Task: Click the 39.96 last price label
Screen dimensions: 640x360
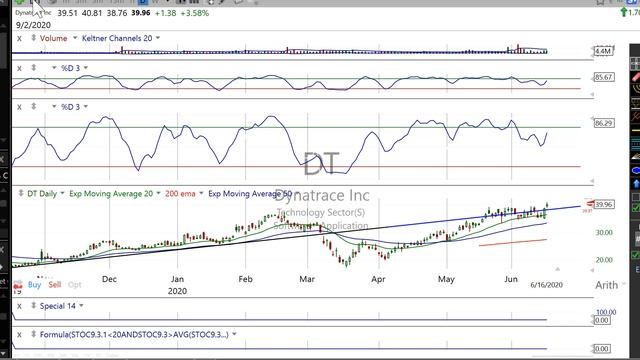Action: pyautogui.click(x=604, y=204)
